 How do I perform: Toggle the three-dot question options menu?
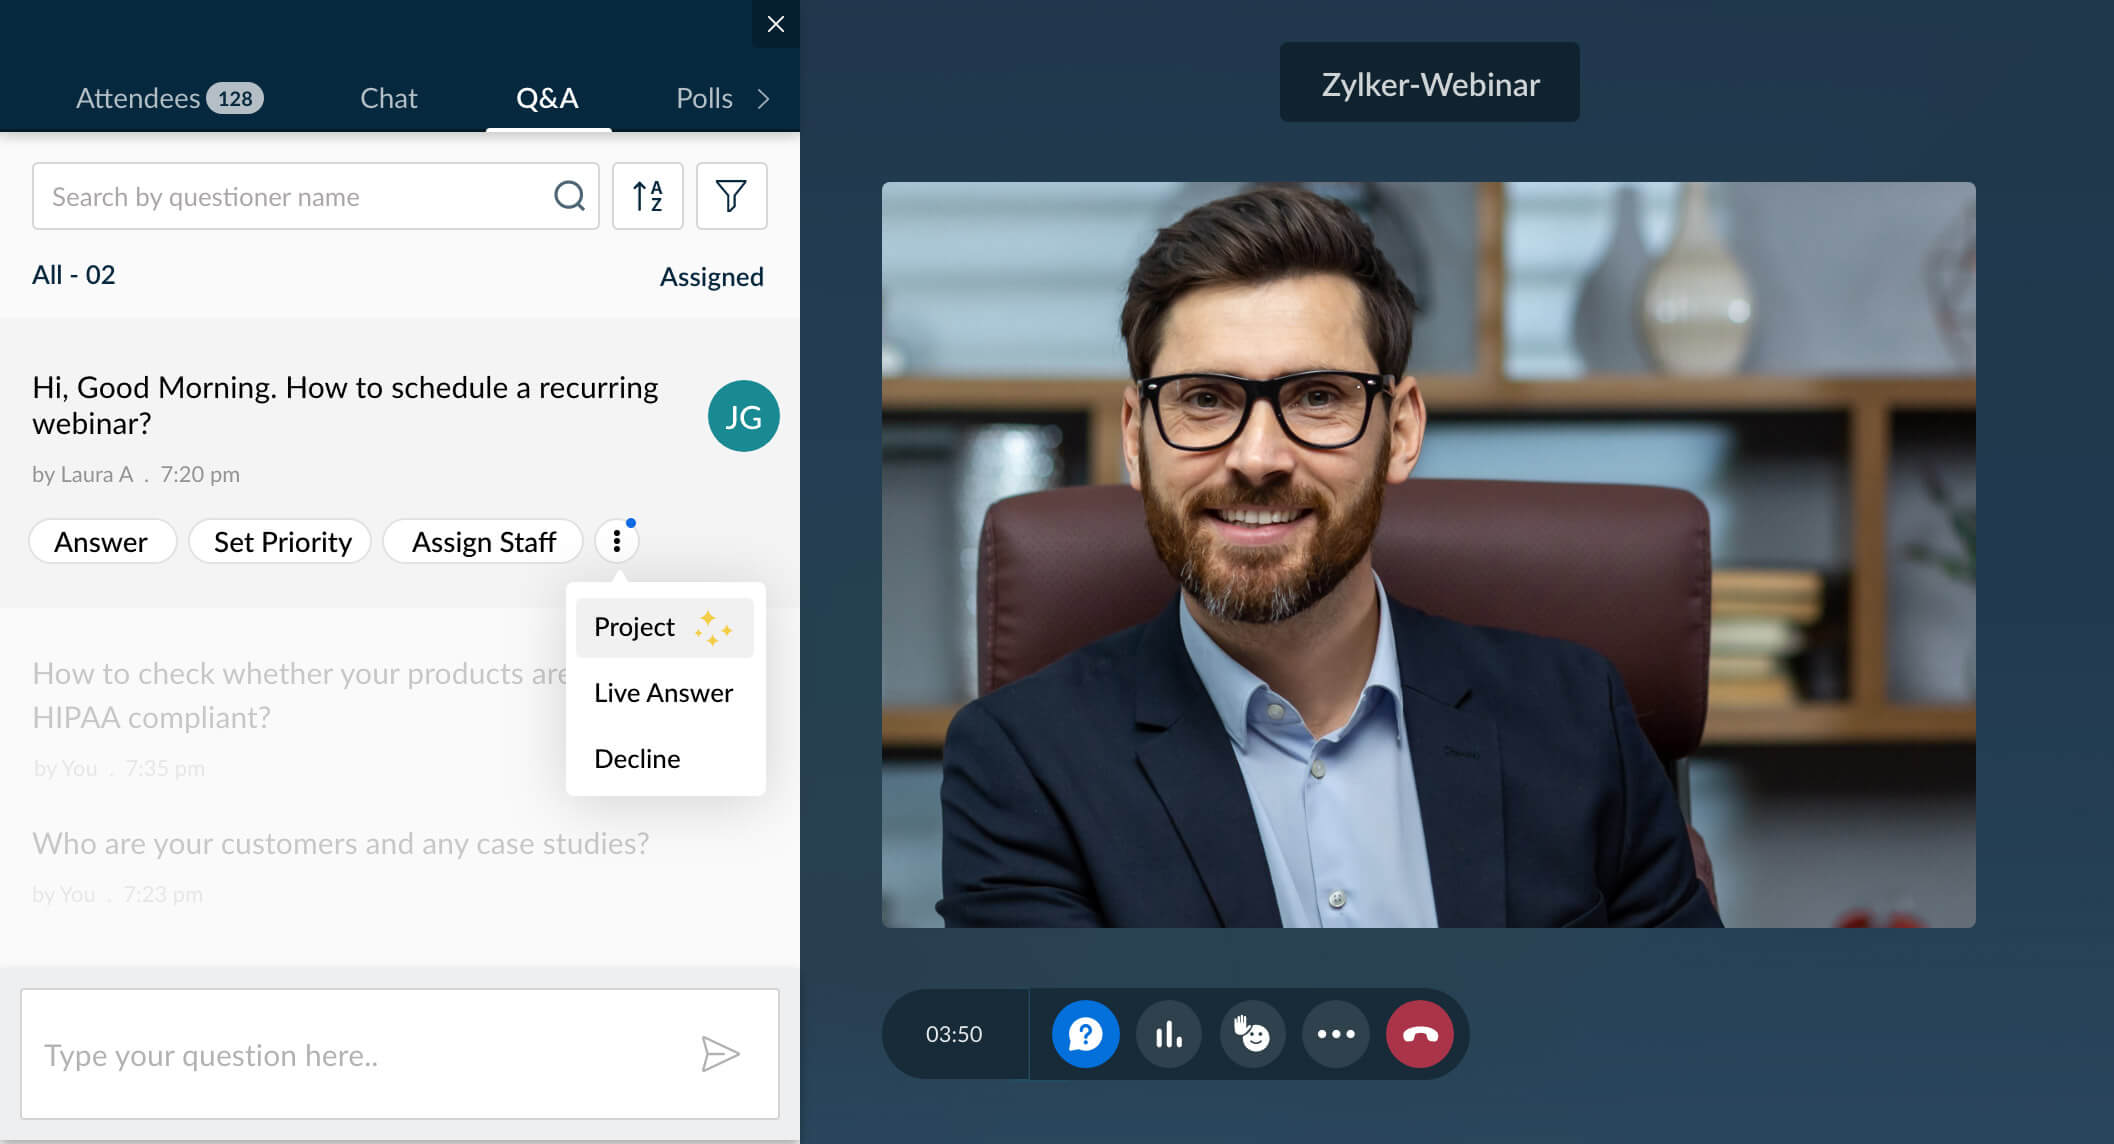coord(617,541)
